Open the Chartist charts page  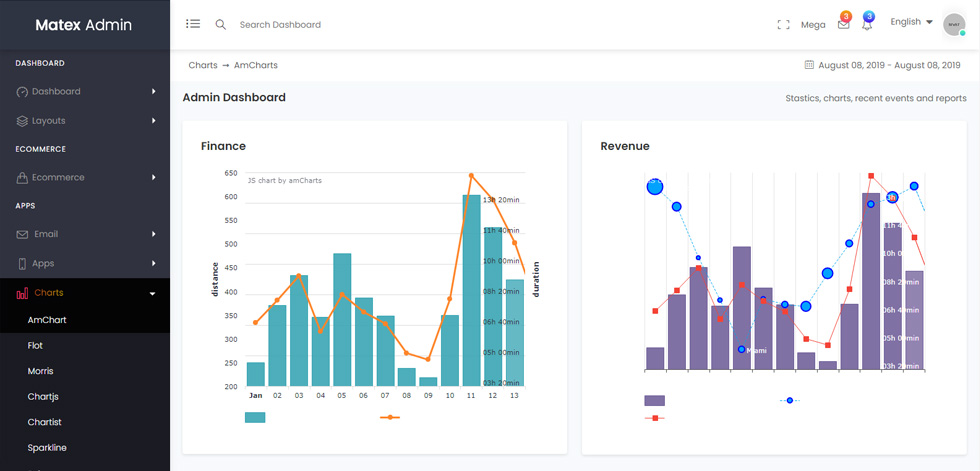[44, 422]
